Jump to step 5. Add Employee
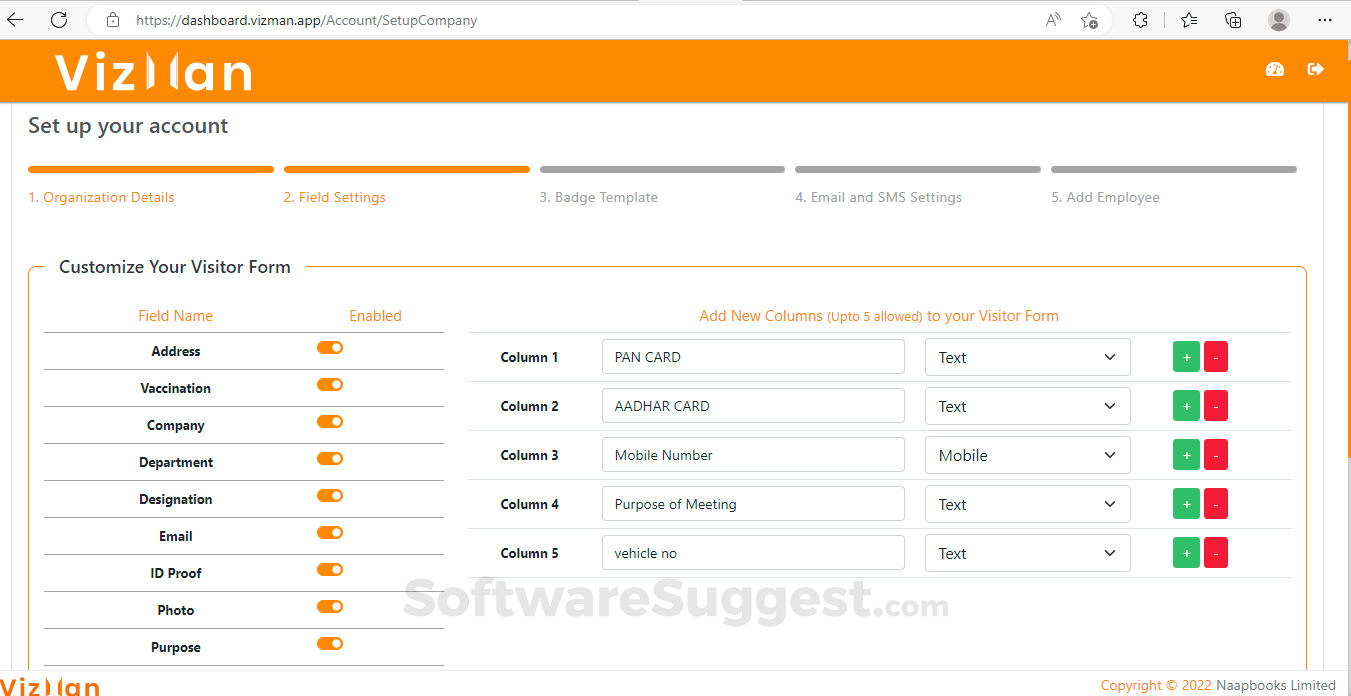Screen dimensions: 1351x696 coord(1105,197)
